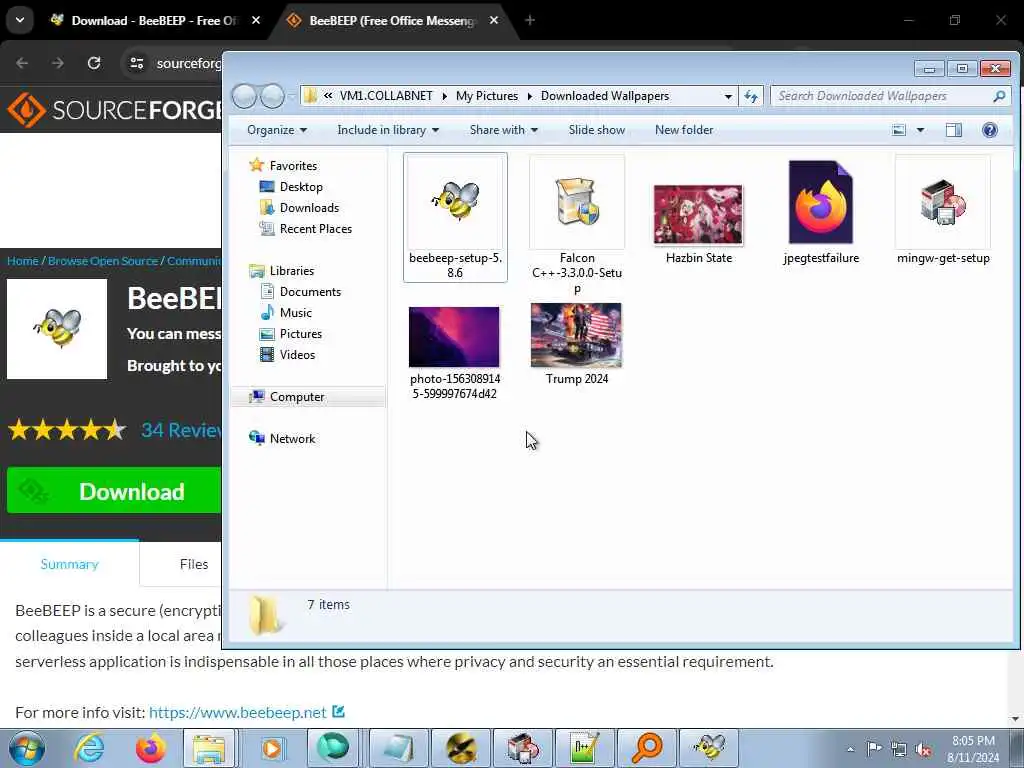
Task: Click the SourceForge logo
Action: [114, 110]
